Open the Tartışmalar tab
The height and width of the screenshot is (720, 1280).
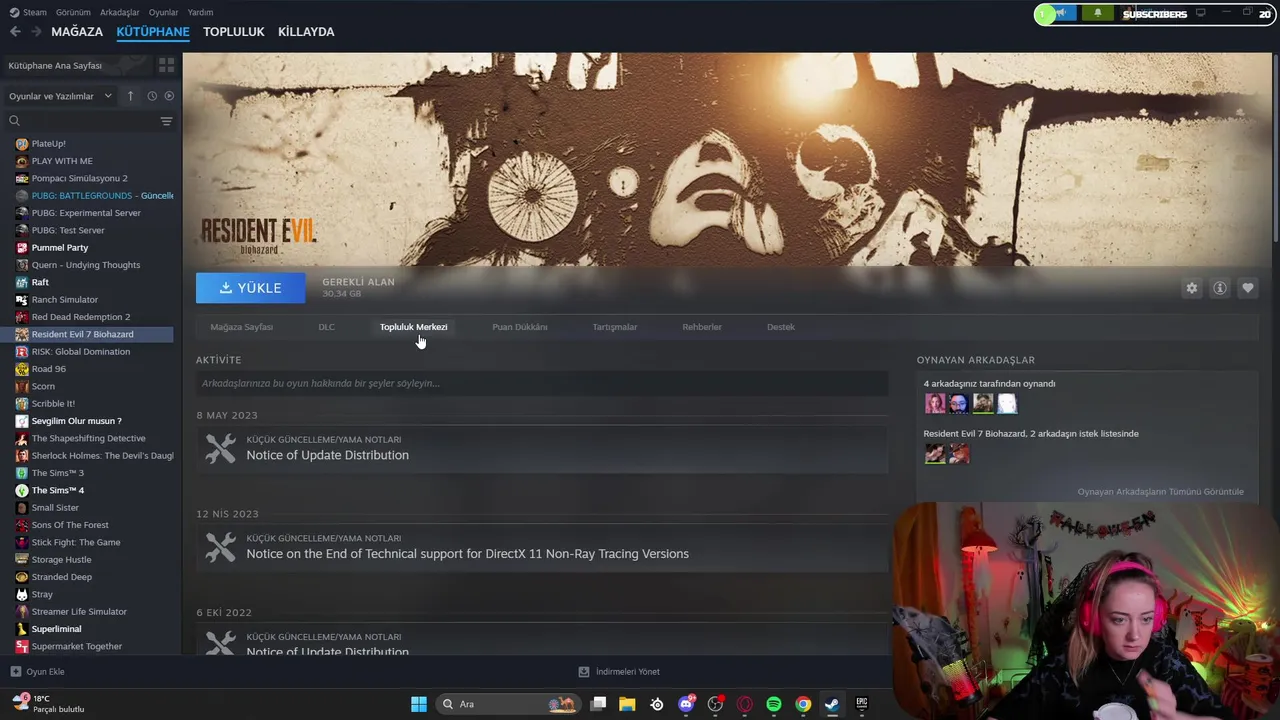click(x=615, y=327)
